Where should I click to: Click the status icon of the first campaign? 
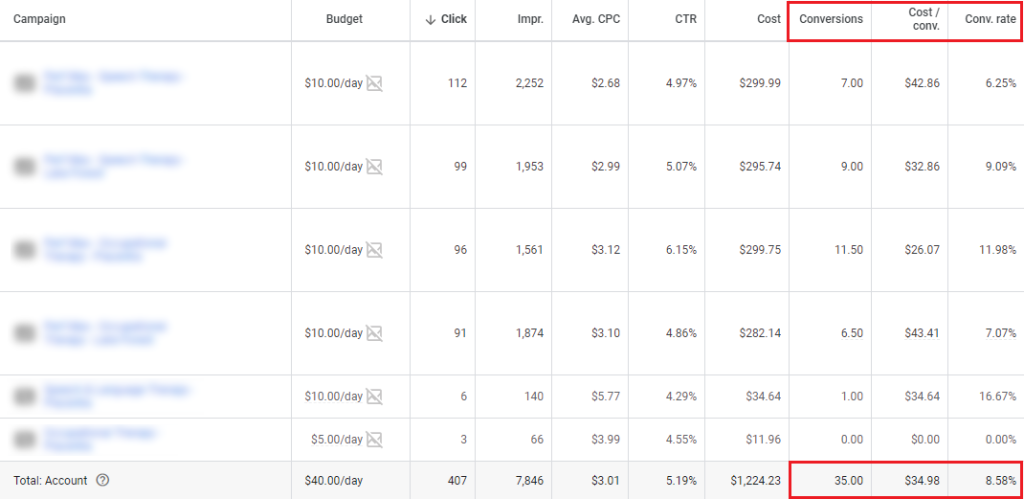(19, 83)
